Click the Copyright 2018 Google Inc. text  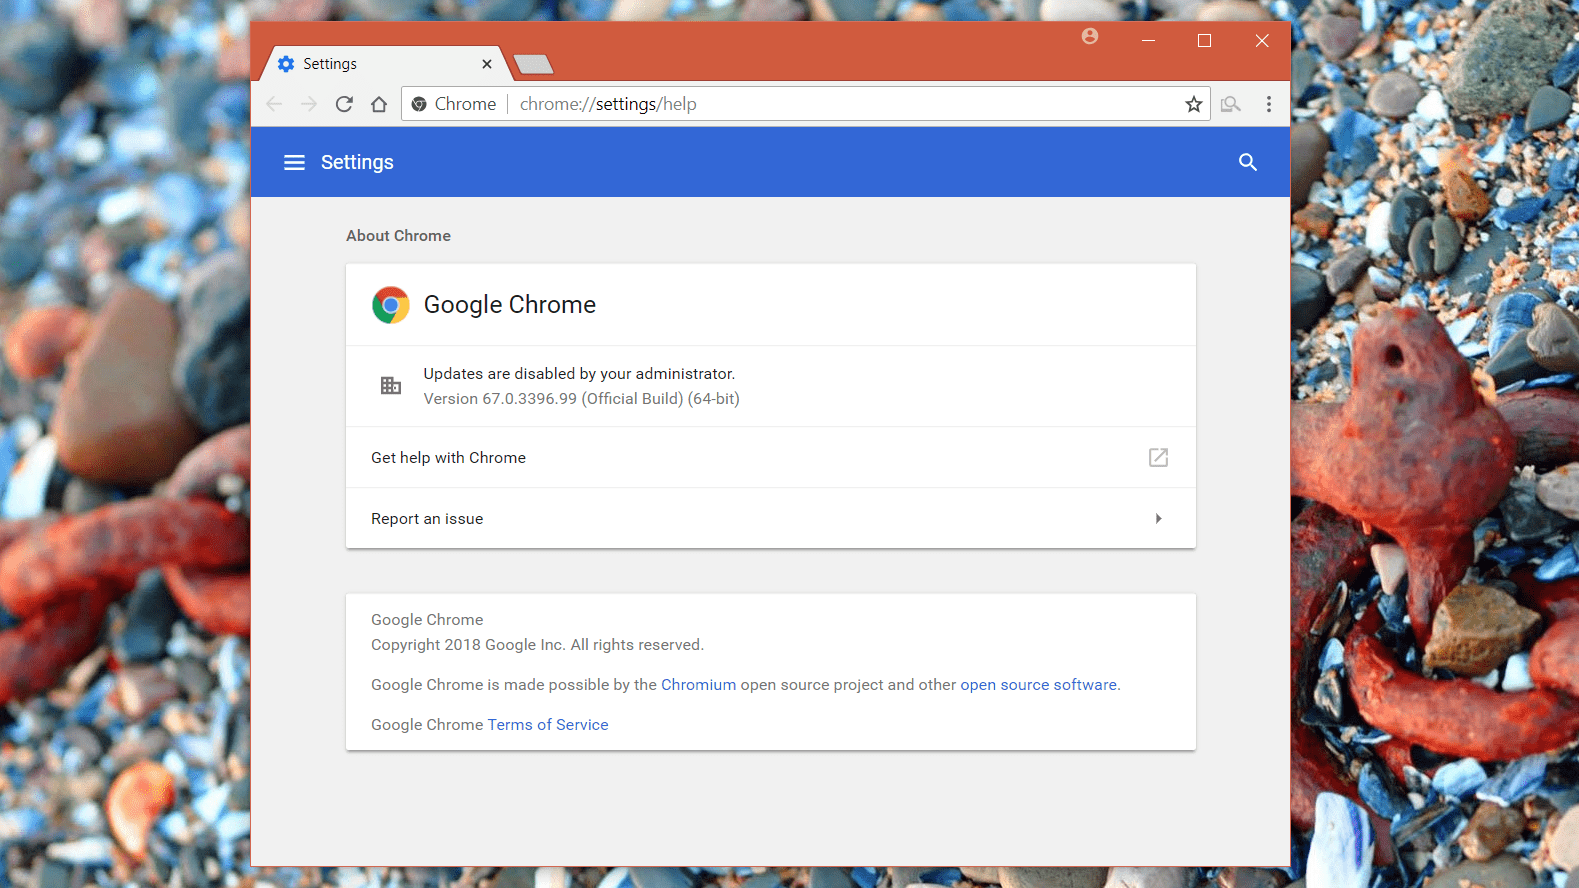point(537,645)
